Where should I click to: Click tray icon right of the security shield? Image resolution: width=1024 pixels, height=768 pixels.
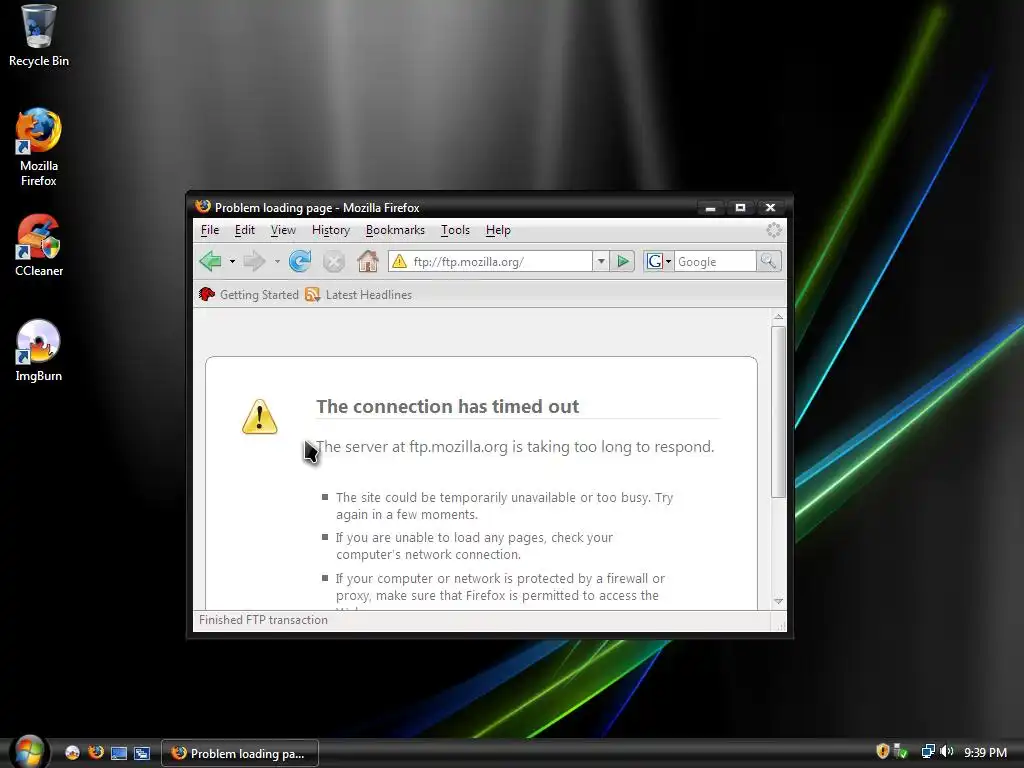pyautogui.click(x=901, y=752)
